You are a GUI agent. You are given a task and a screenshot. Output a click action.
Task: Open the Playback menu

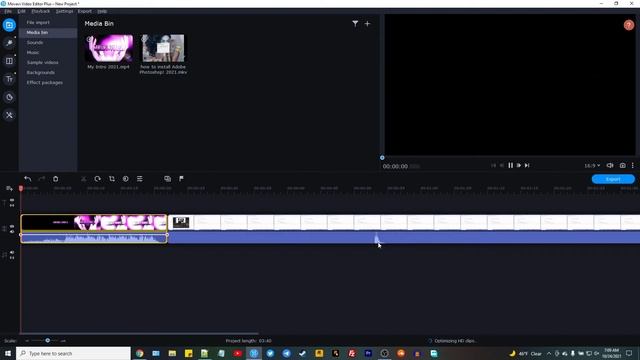click(x=40, y=11)
